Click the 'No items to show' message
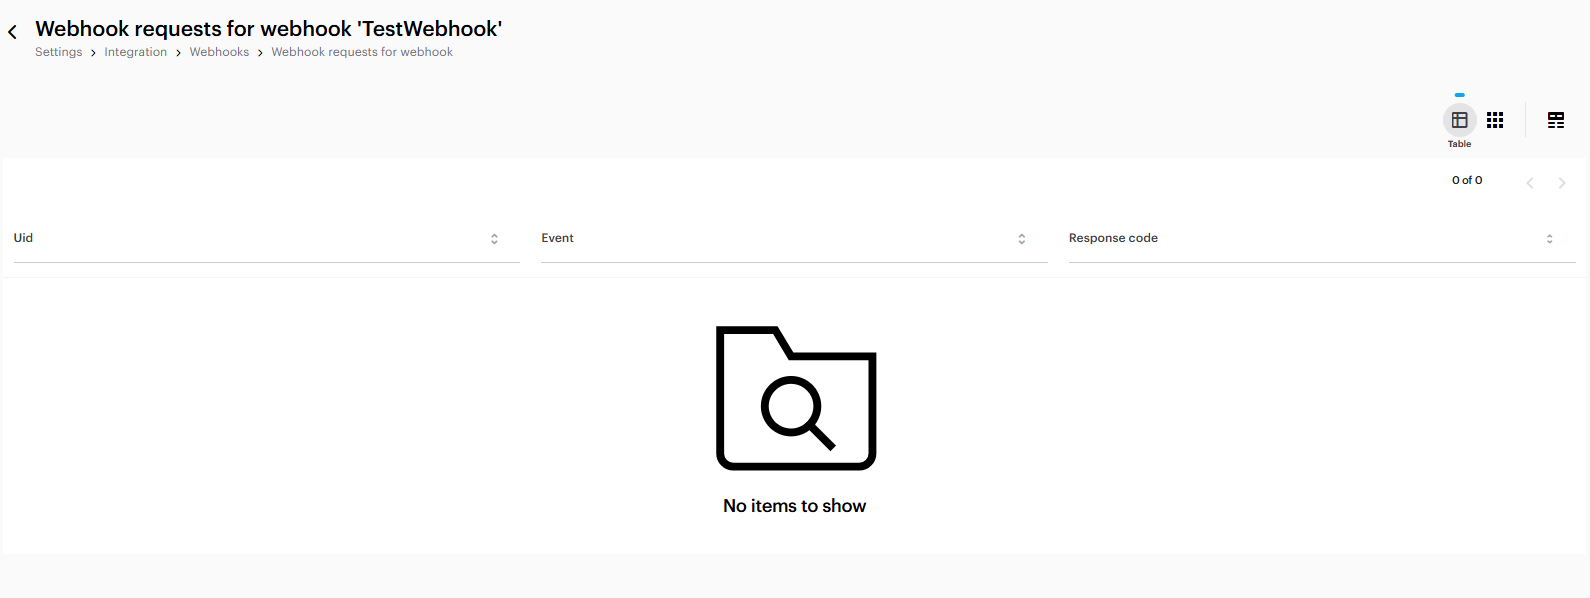This screenshot has height=598, width=1590. click(x=794, y=506)
